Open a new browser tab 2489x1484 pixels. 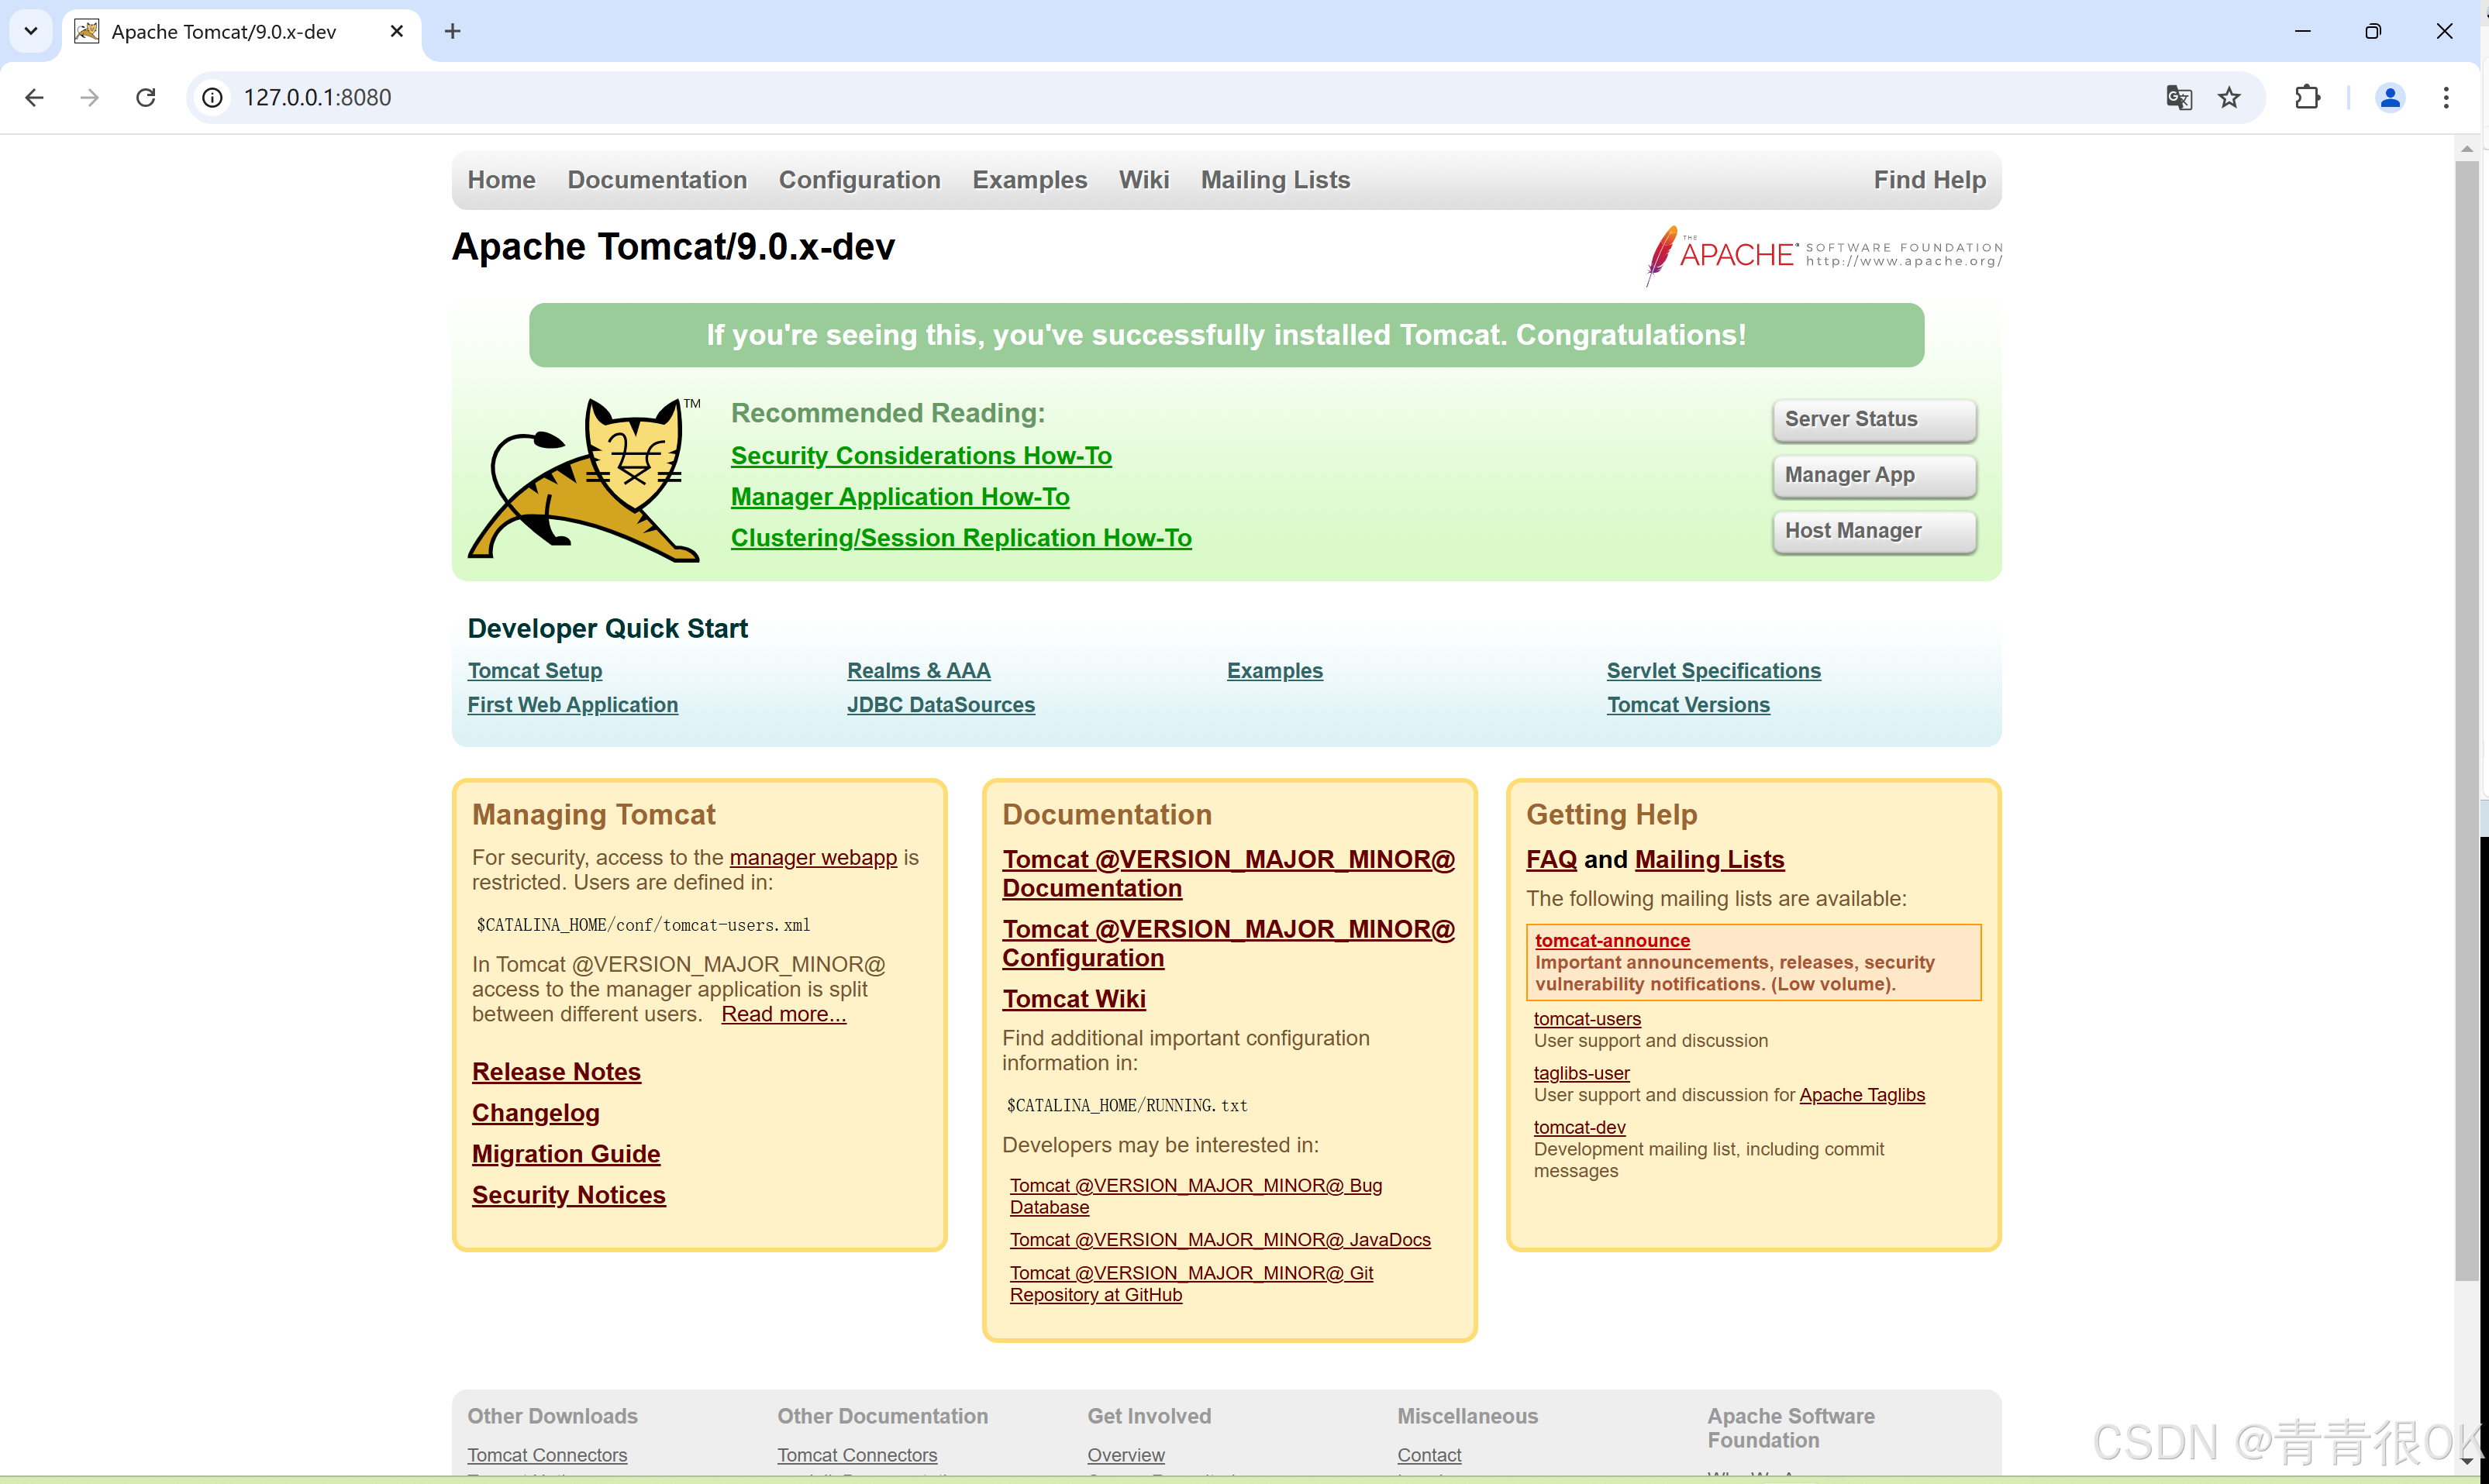[453, 31]
